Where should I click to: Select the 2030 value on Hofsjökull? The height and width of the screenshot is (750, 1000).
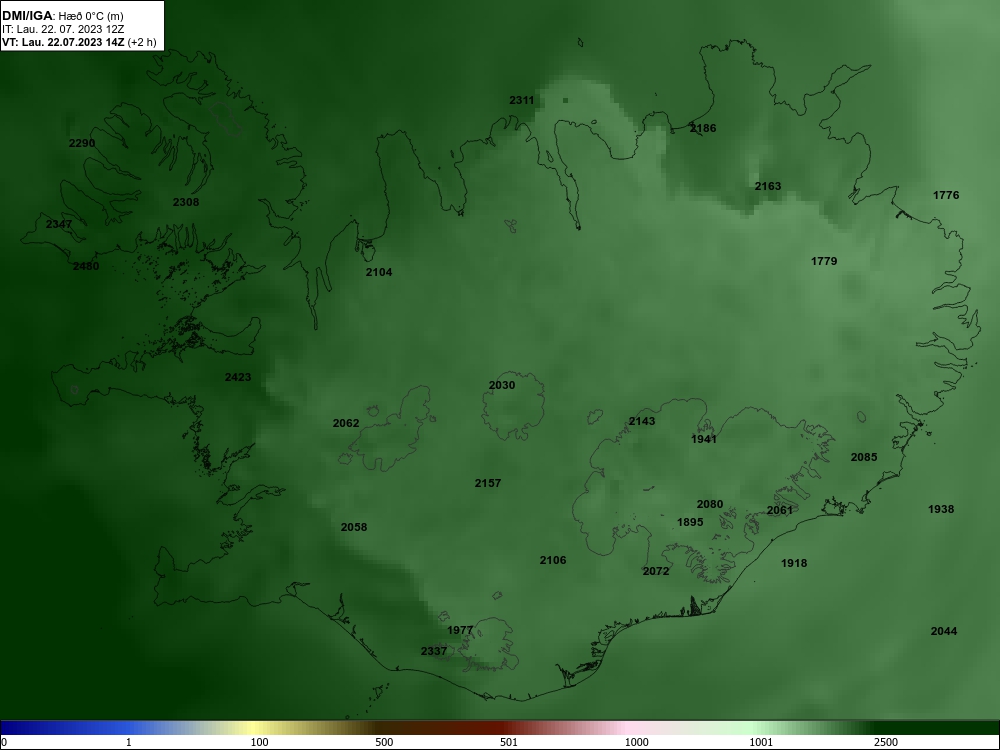coord(502,385)
